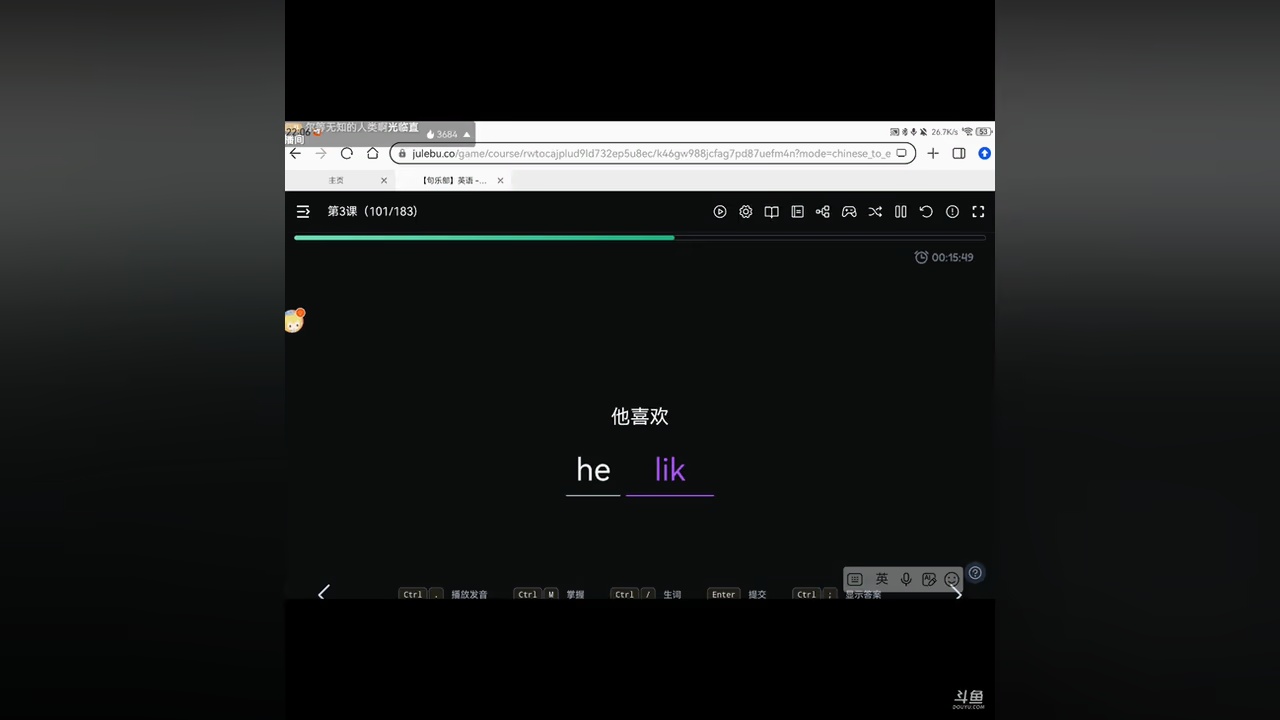The width and height of the screenshot is (1280, 720).
Task: Click 提交 submit button
Action: 737,594
